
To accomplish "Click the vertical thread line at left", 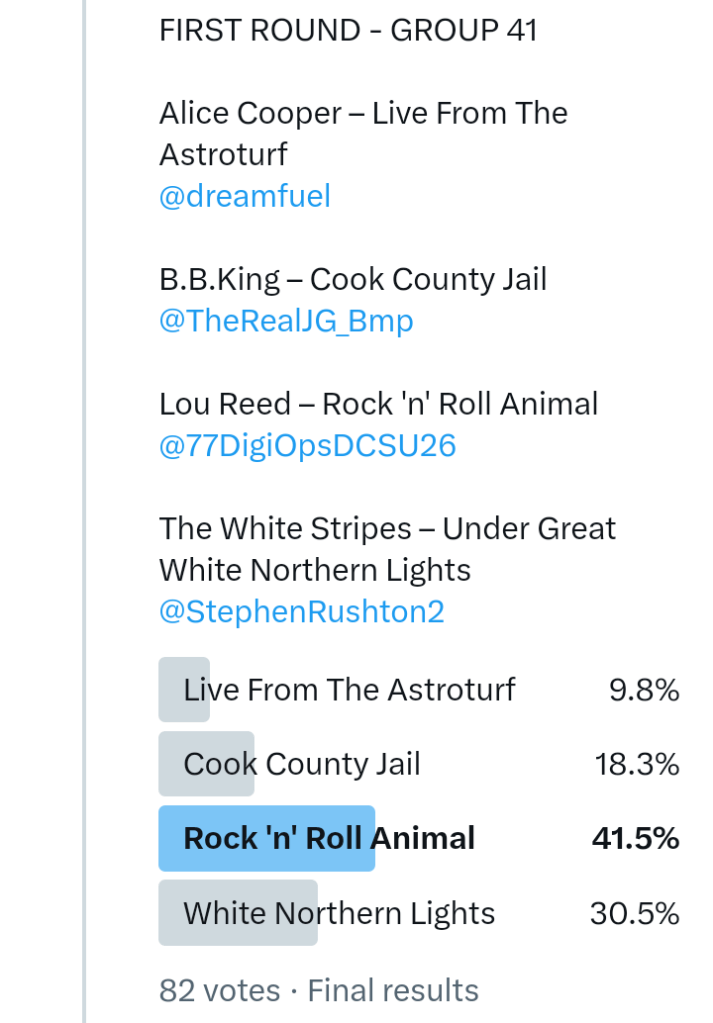I will click(84, 500).
